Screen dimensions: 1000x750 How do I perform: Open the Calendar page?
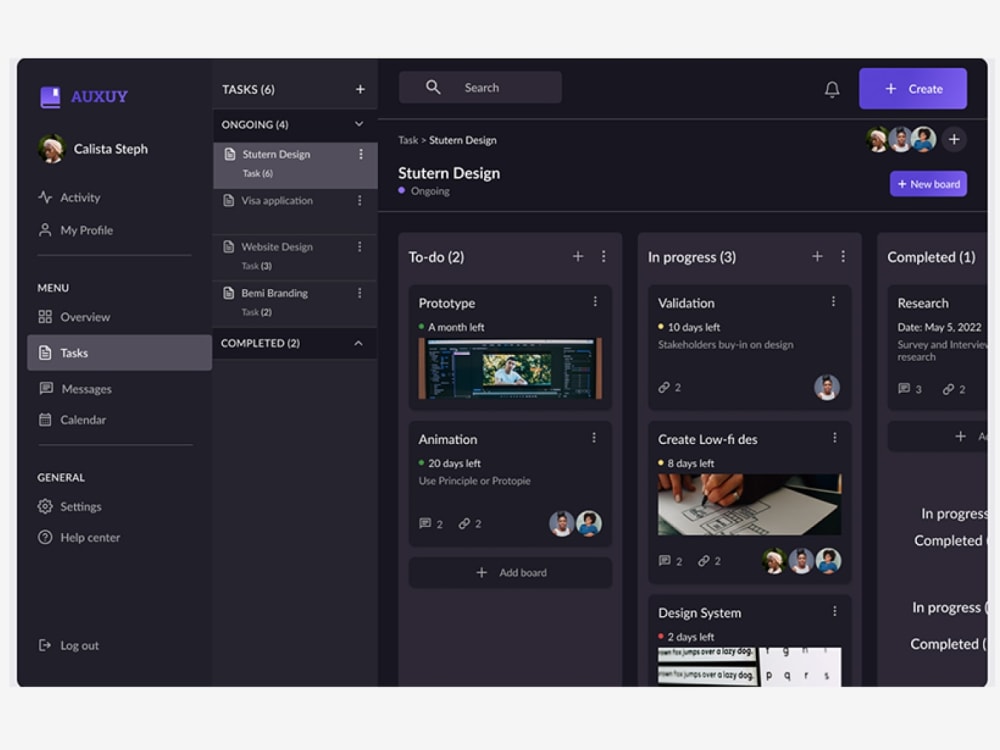pos(72,420)
